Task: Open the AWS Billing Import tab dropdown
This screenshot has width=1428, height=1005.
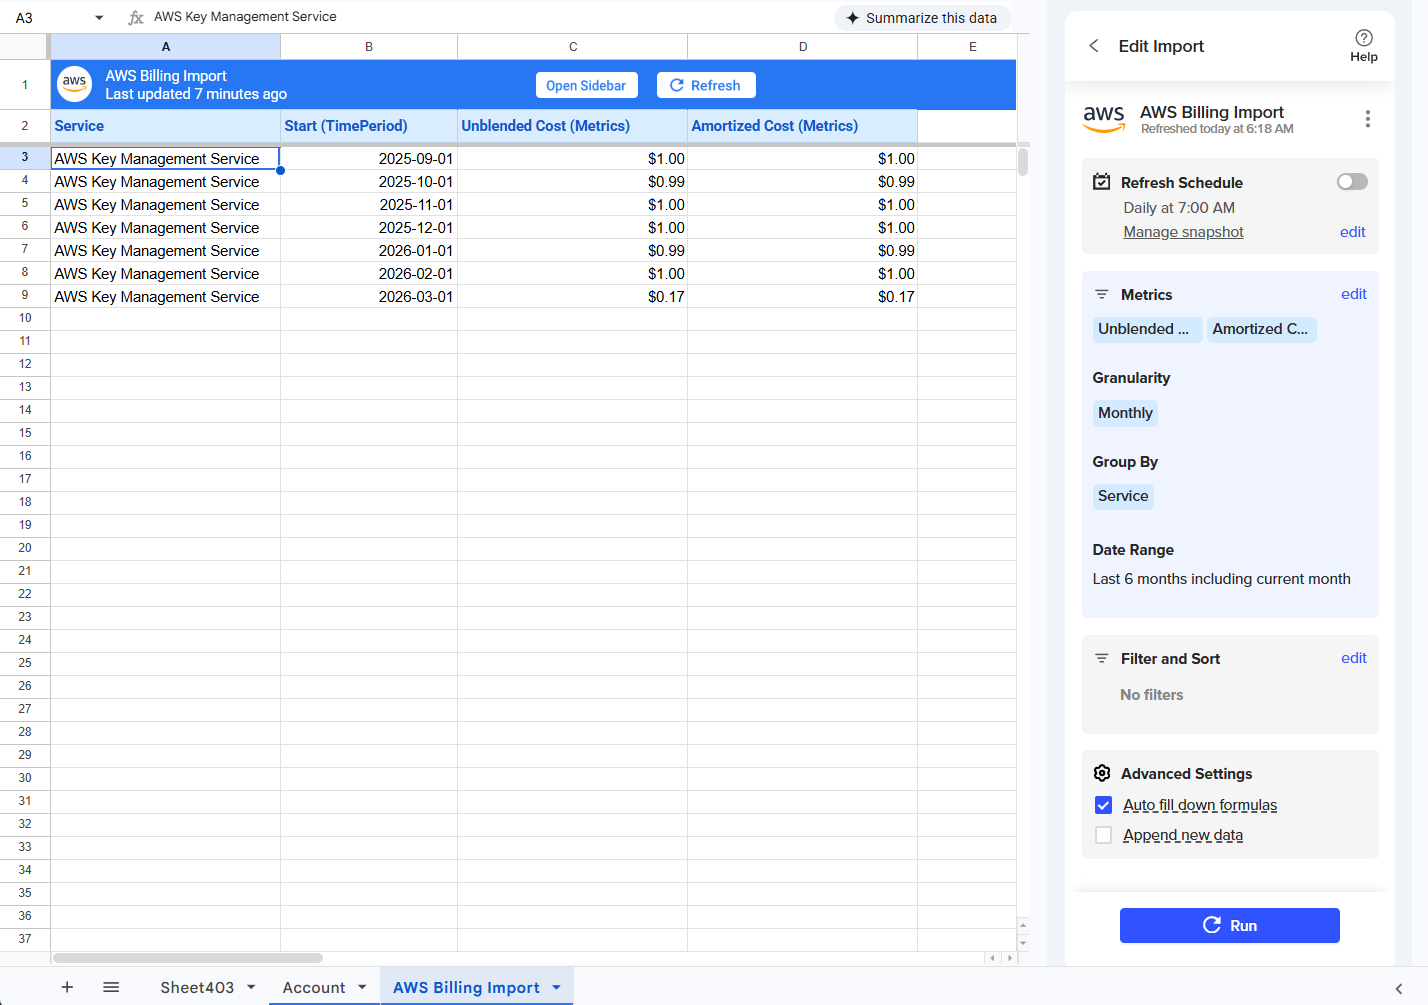Action: (x=557, y=987)
